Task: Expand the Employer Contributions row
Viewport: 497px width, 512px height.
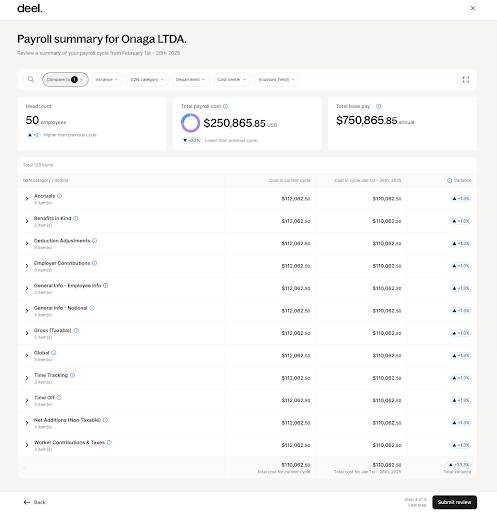Action: pos(27,266)
